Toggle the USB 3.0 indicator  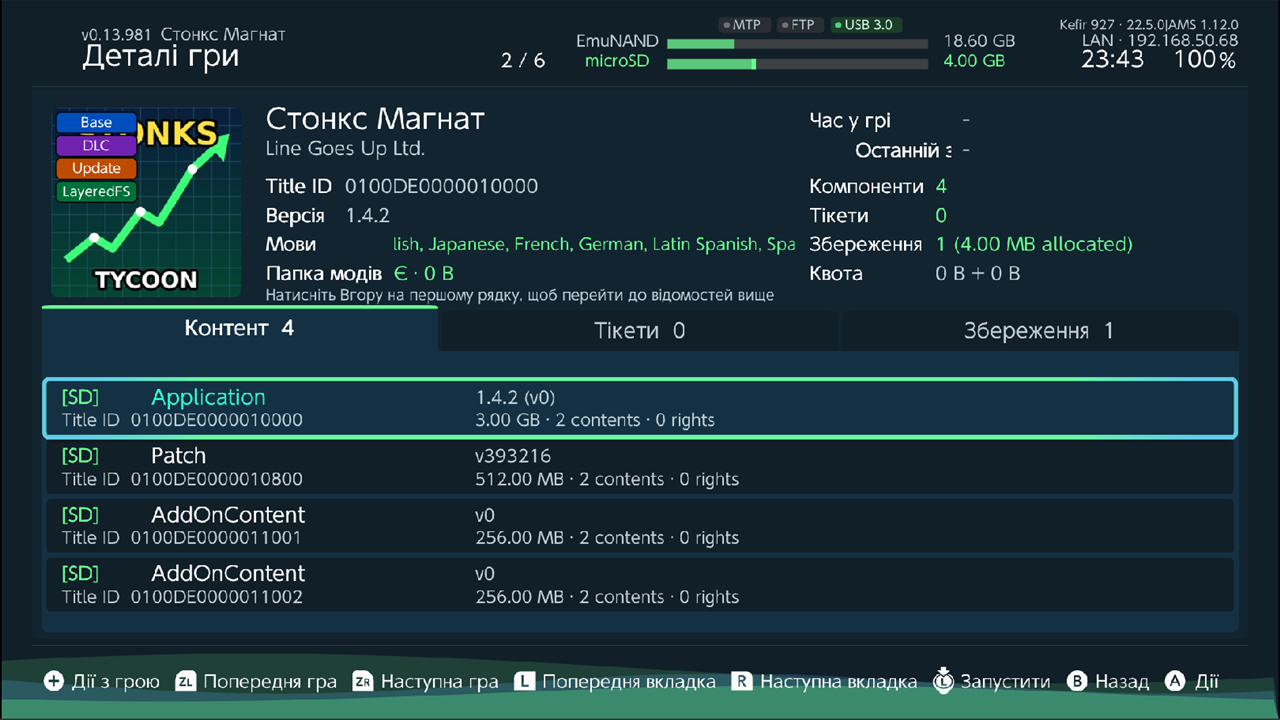[866, 25]
